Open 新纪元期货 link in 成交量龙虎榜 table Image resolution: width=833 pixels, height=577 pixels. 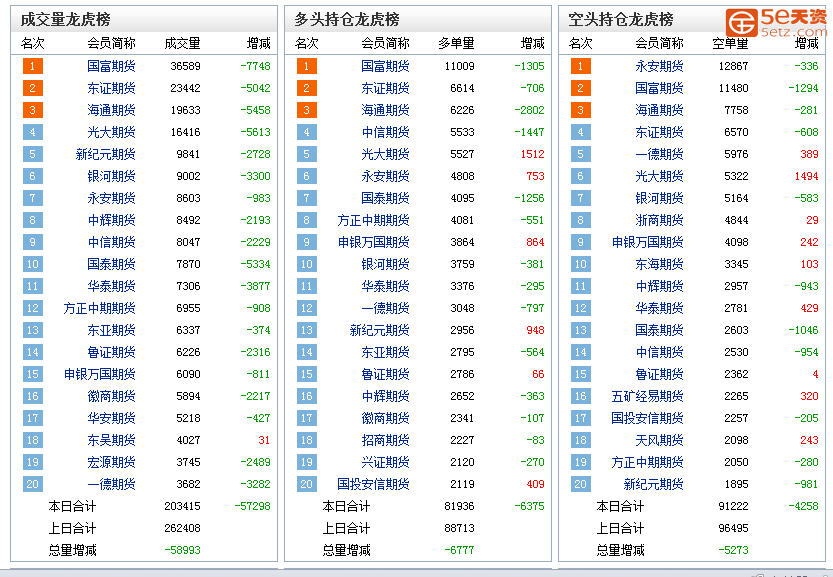pos(105,154)
